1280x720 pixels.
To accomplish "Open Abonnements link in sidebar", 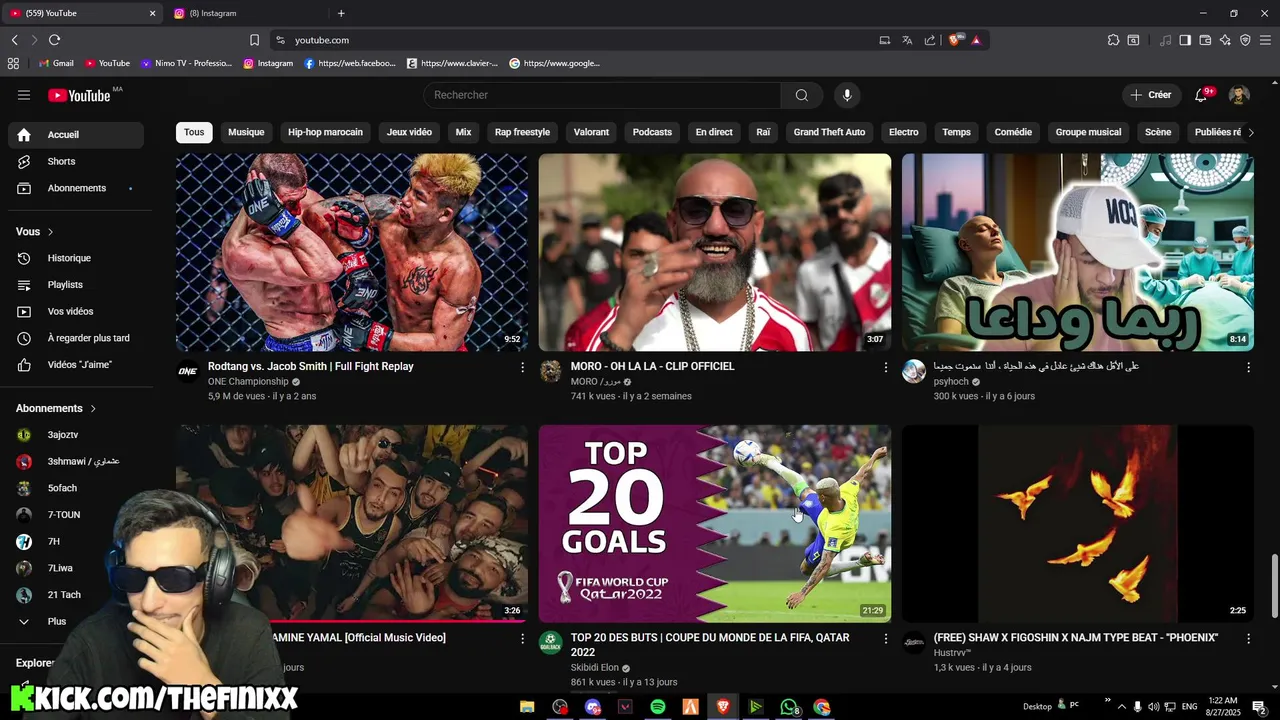I will [76, 188].
